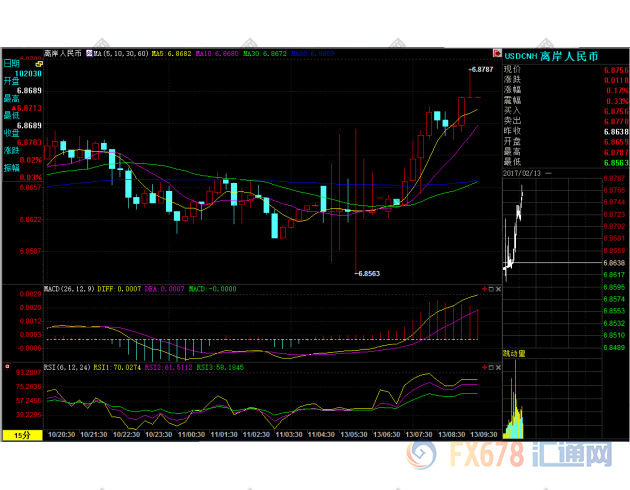Select the 15分 period tab
This screenshot has width=630, height=490.
(x=22, y=435)
